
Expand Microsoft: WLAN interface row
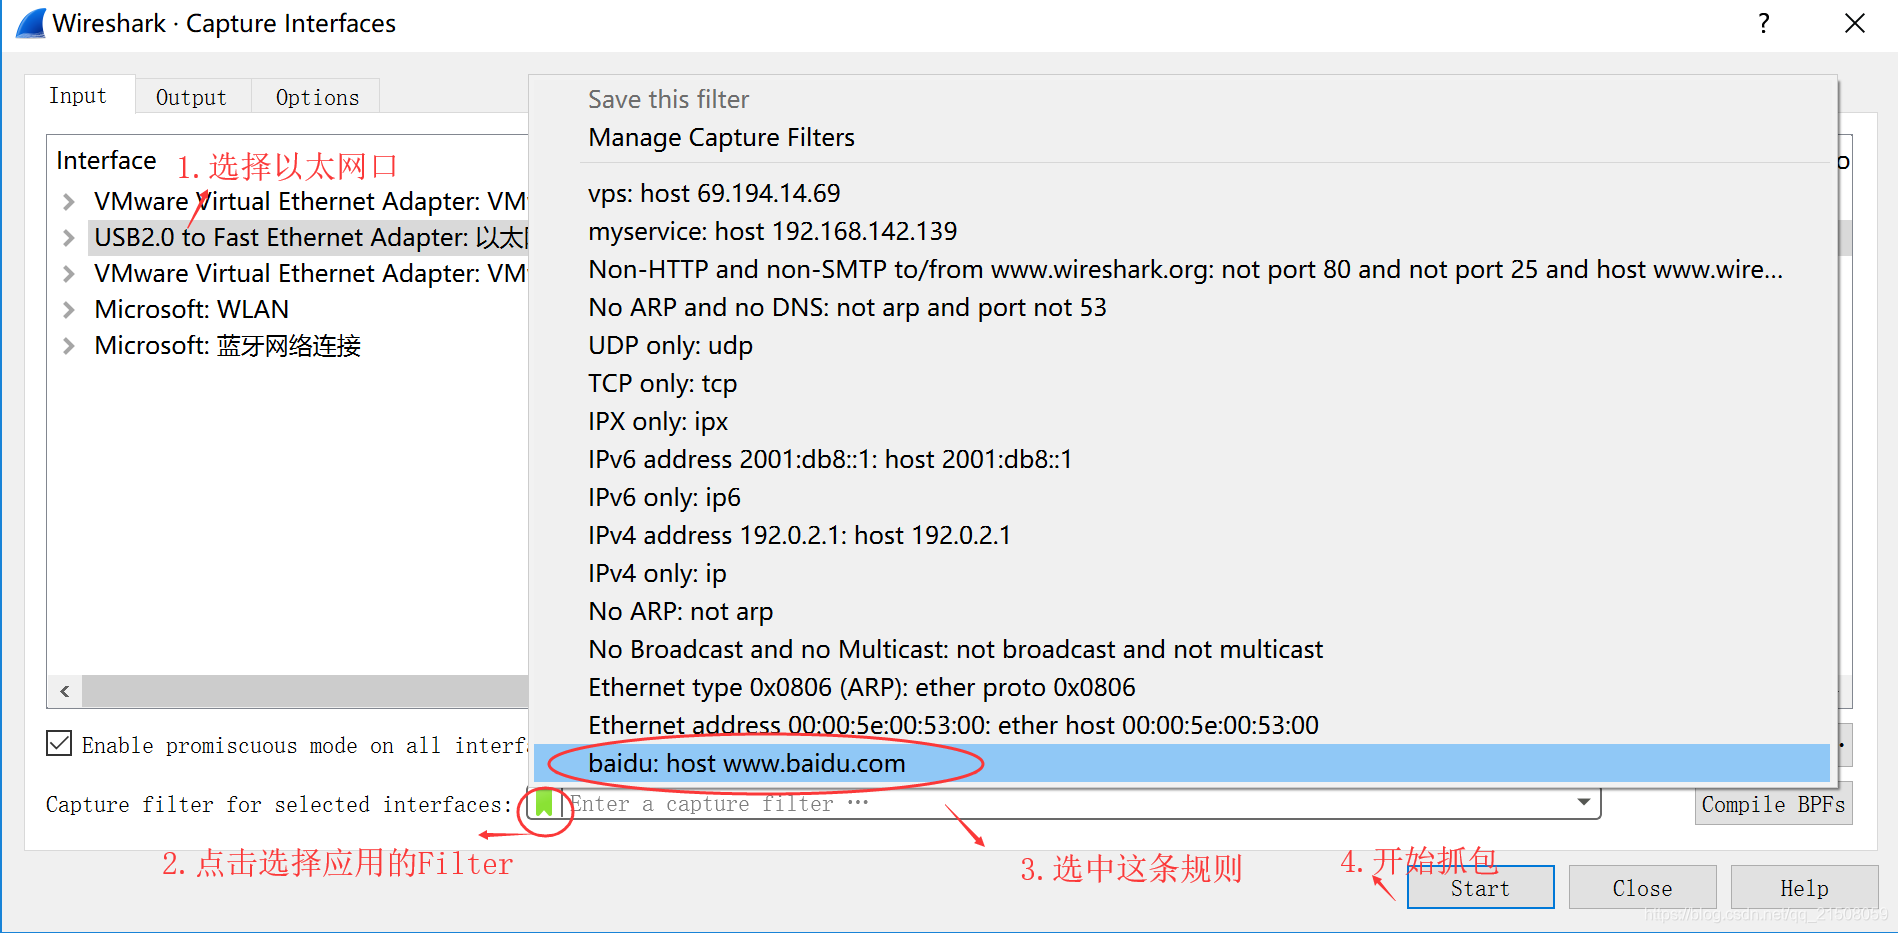tap(68, 309)
